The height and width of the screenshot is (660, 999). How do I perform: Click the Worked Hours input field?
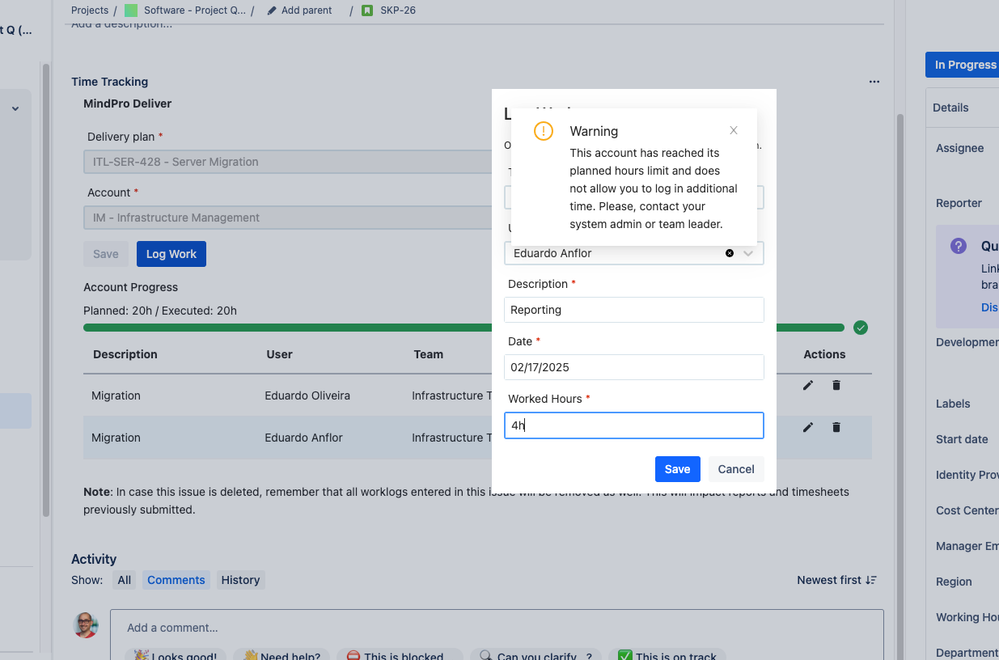point(634,426)
